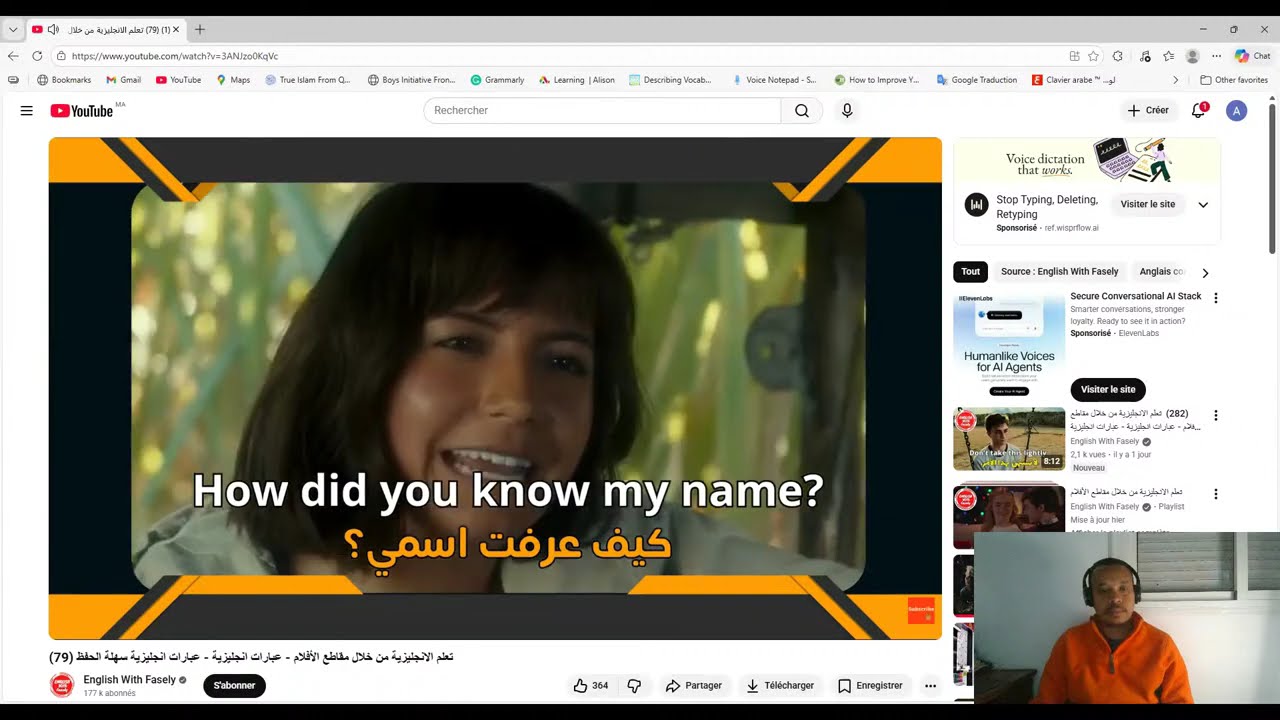Save the video with Enregistrer
The width and height of the screenshot is (1280, 720).
tap(870, 685)
